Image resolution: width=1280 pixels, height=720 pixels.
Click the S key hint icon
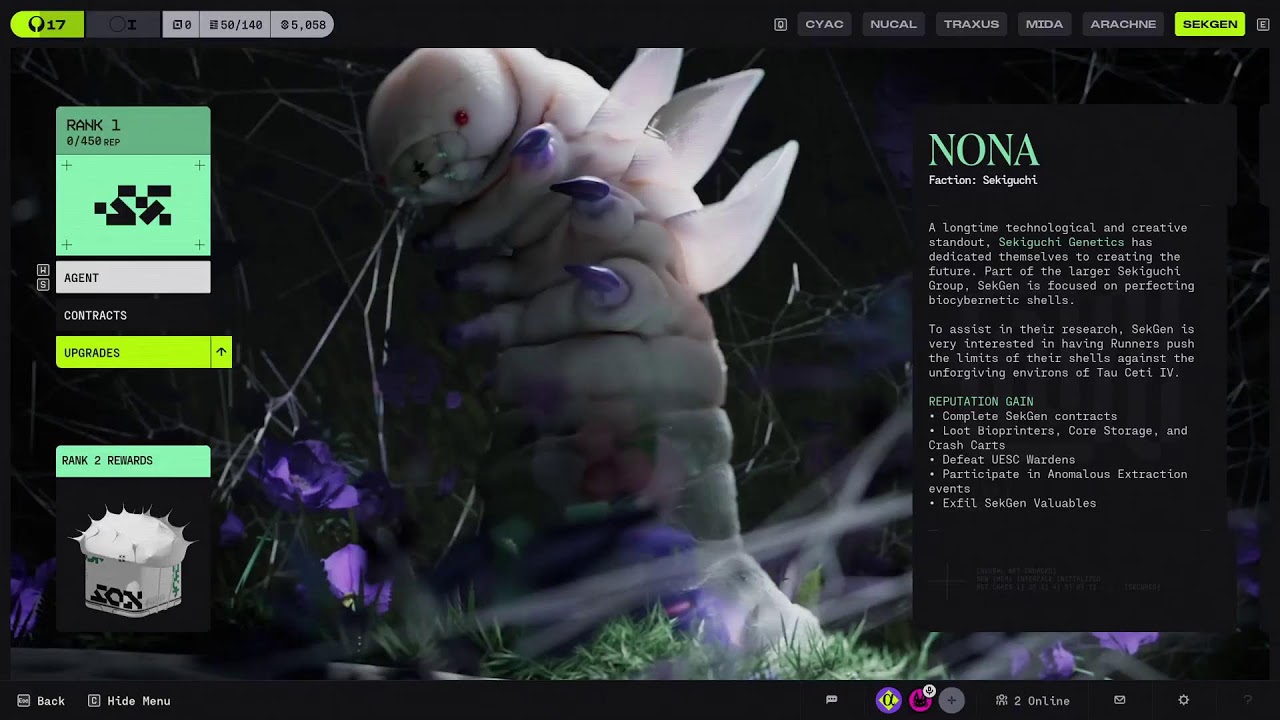[x=43, y=285]
